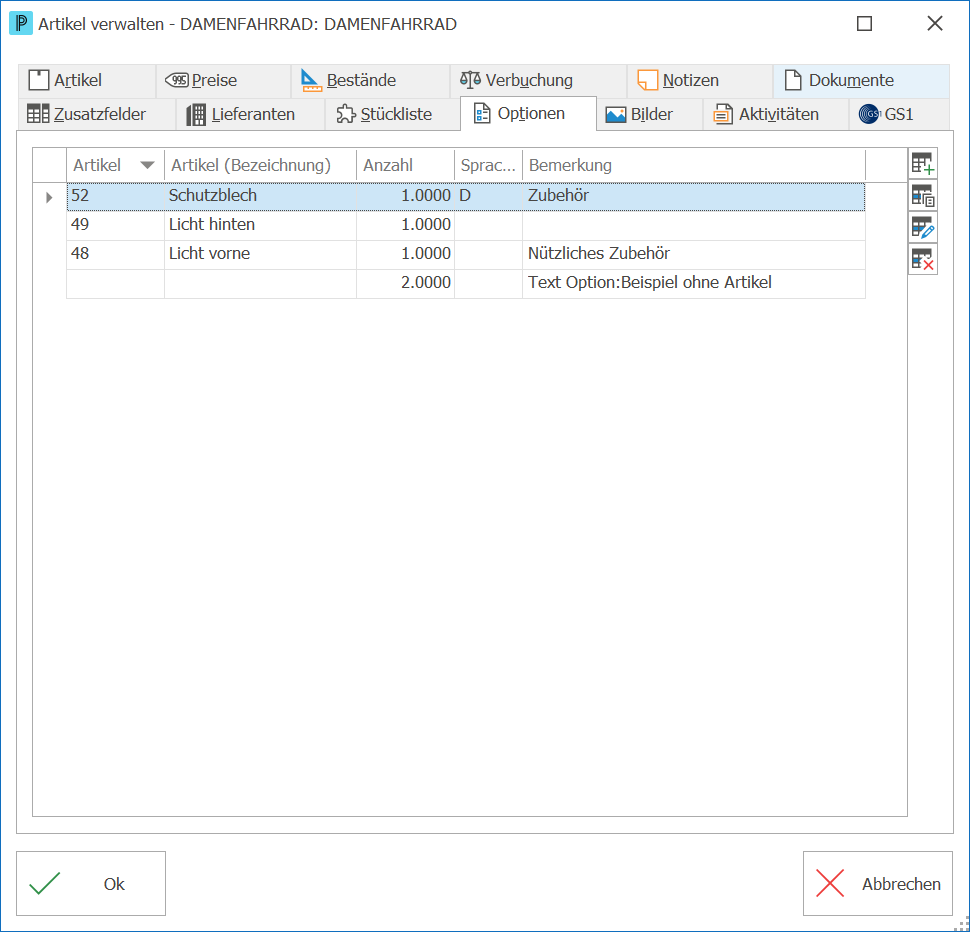Open the Artikel column sort dropdown arrow
Screen dimensions: 970x932
pyautogui.click(x=147, y=165)
